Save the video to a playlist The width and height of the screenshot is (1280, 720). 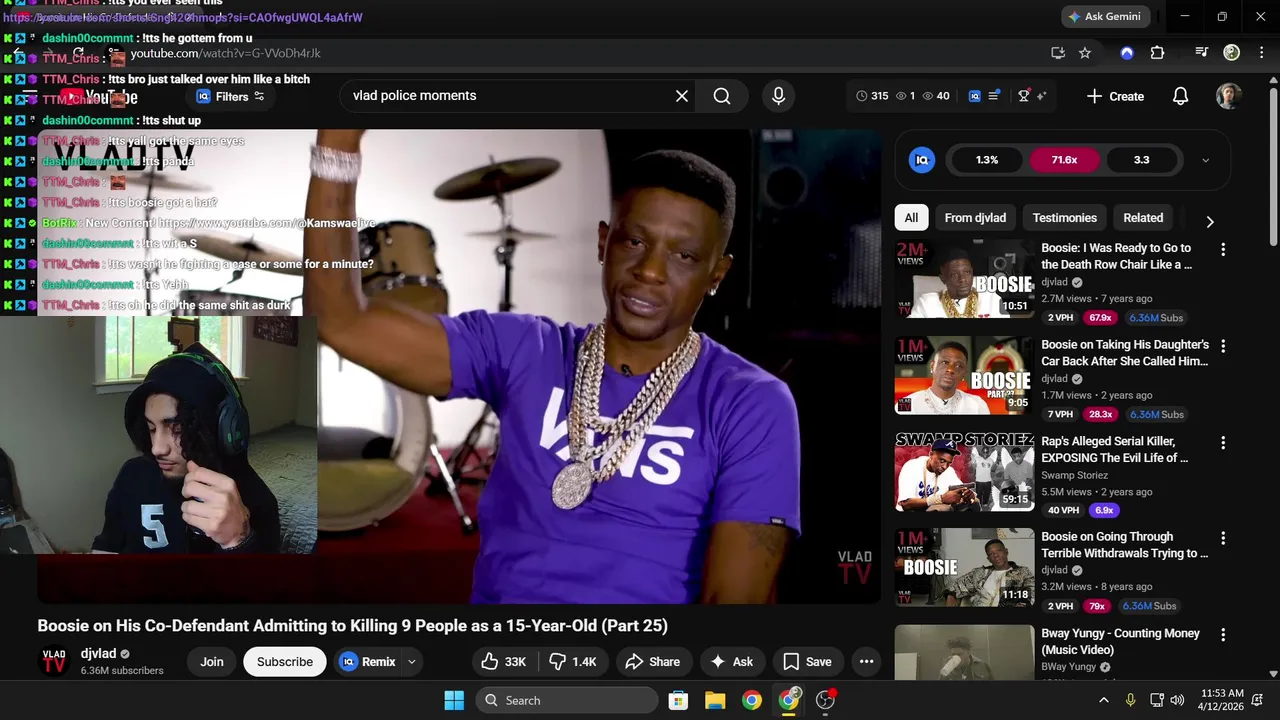[x=807, y=662]
